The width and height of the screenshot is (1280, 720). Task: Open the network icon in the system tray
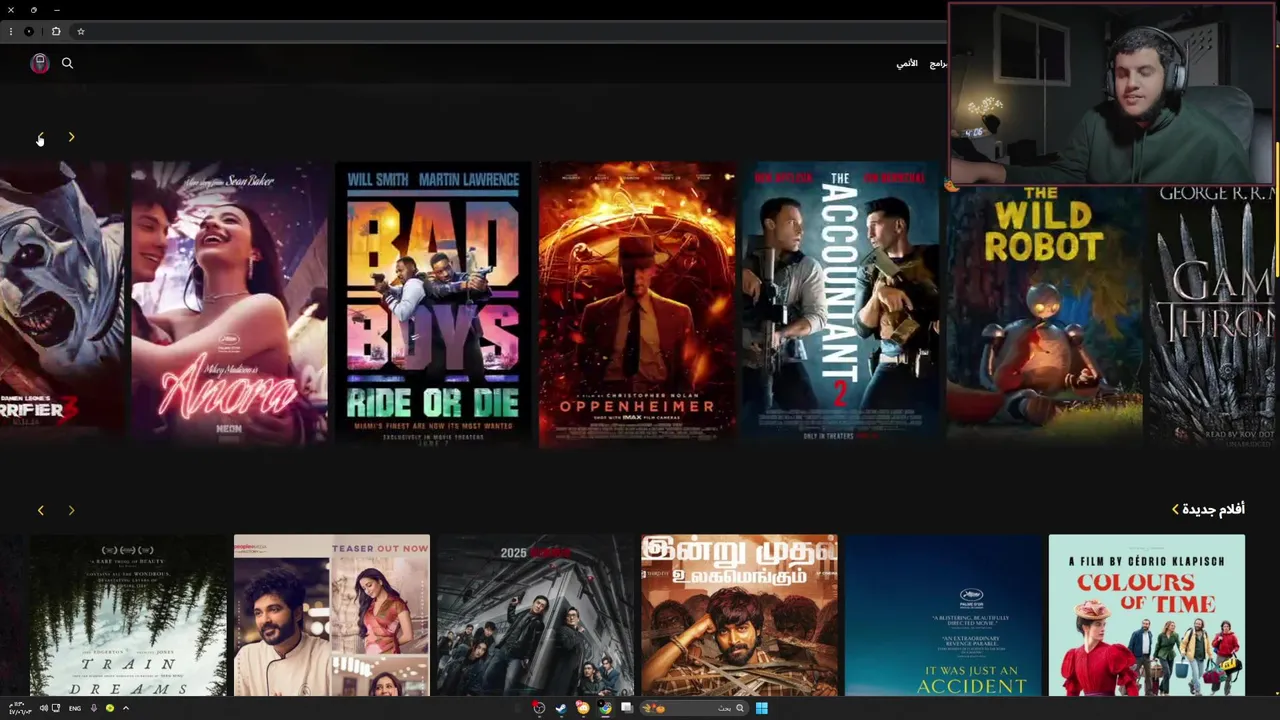pyautogui.click(x=56, y=708)
